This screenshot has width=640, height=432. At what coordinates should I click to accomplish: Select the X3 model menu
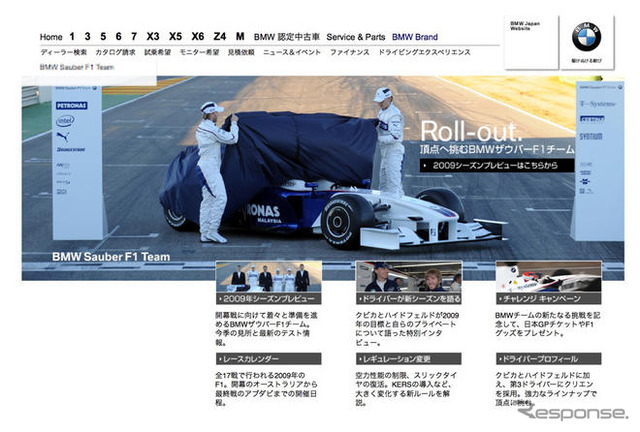tap(153, 37)
